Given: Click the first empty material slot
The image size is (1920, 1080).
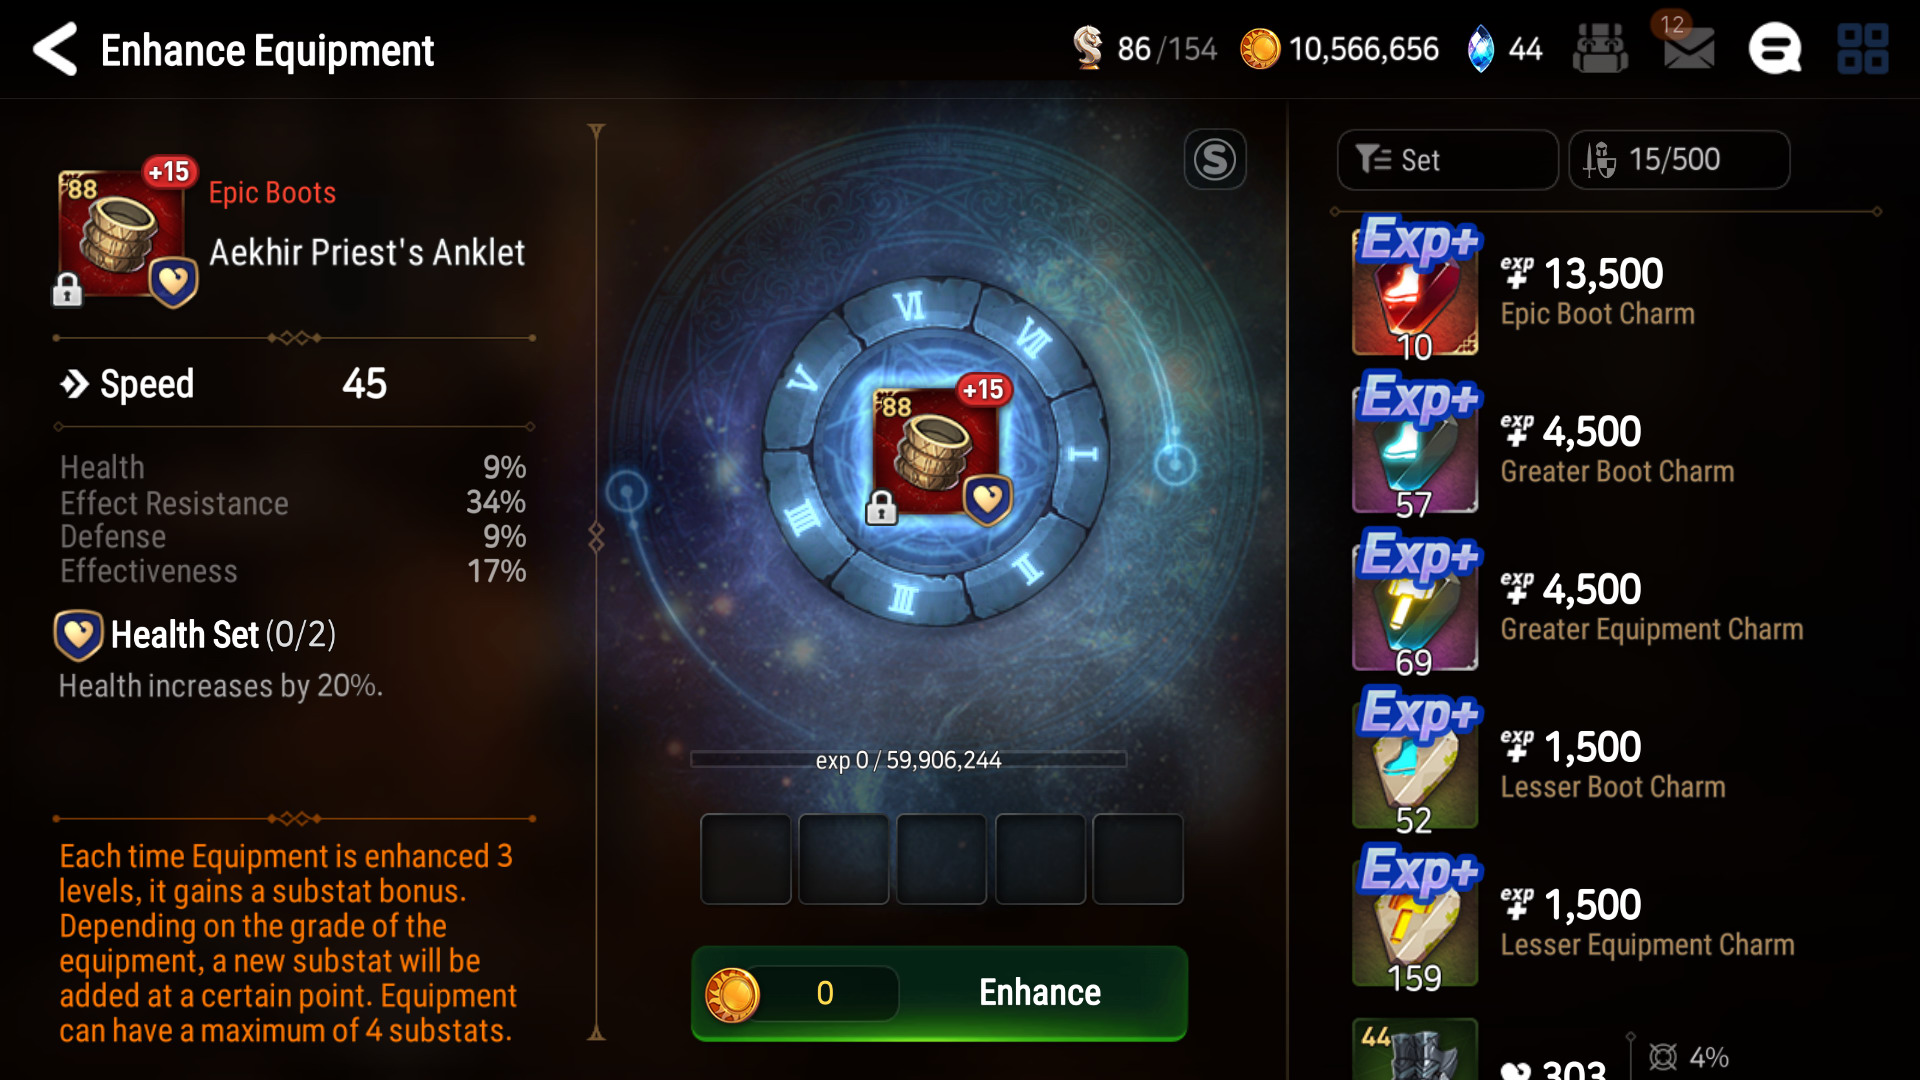Looking at the screenshot, I should pyautogui.click(x=746, y=859).
